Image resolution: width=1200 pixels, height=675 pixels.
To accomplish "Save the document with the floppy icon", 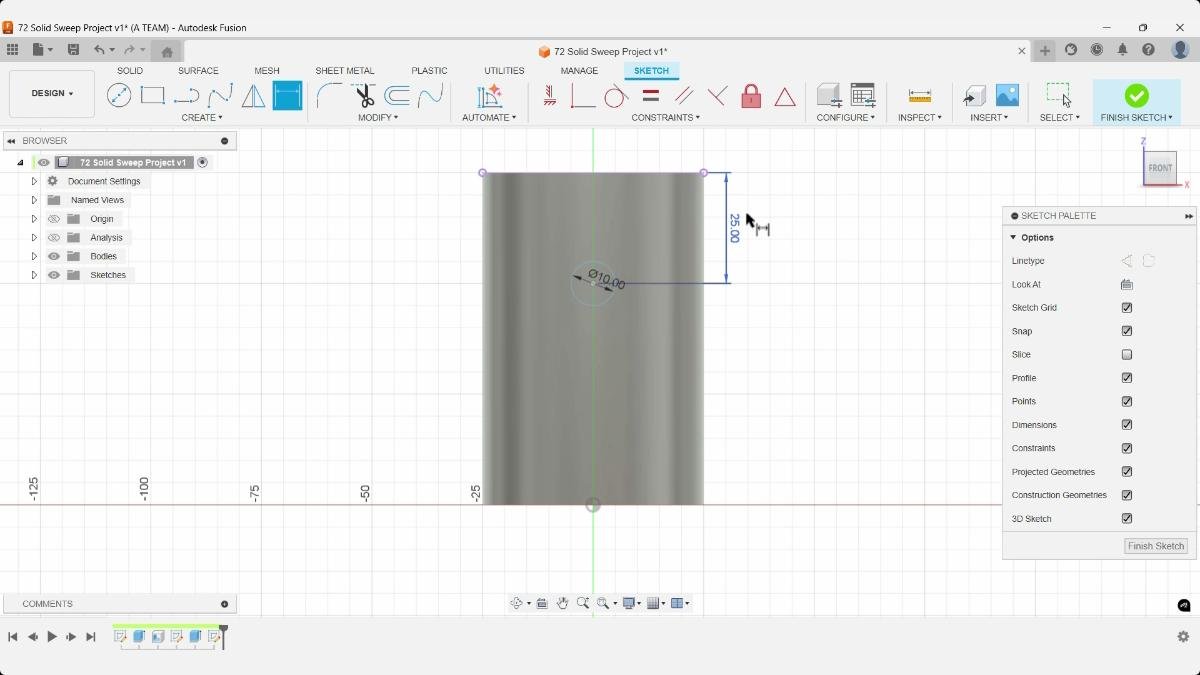I will coord(73,50).
